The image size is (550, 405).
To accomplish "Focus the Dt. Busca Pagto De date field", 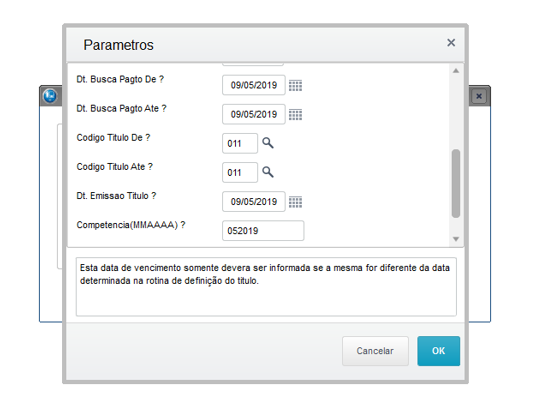I will click(x=254, y=85).
